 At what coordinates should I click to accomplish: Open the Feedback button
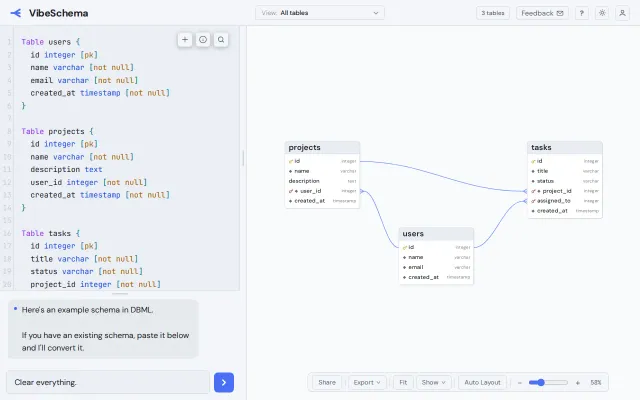click(x=542, y=13)
